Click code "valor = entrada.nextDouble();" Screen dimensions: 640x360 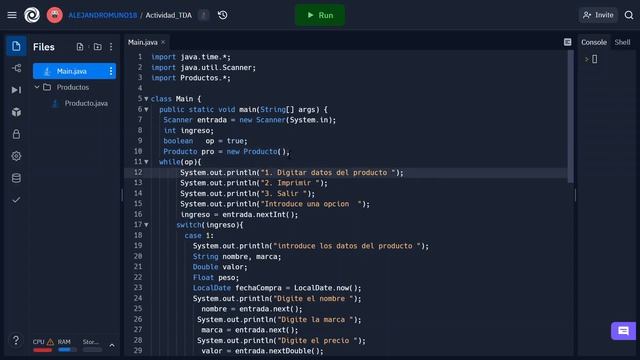262,351
